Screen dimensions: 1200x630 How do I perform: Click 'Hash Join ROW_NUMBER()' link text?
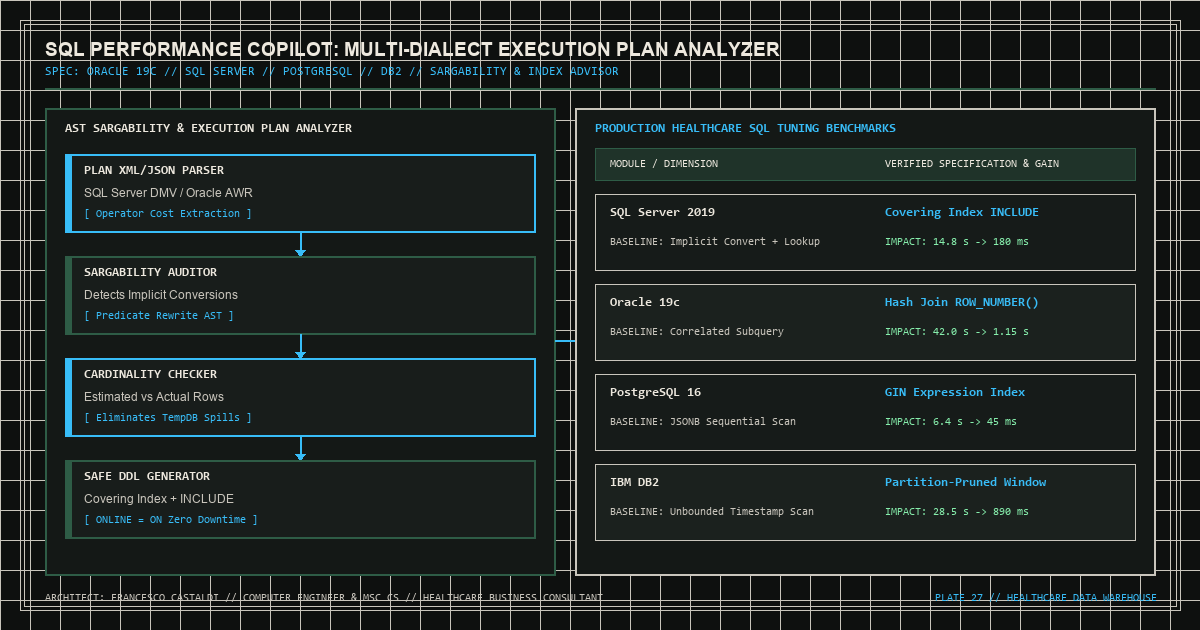(x=962, y=302)
